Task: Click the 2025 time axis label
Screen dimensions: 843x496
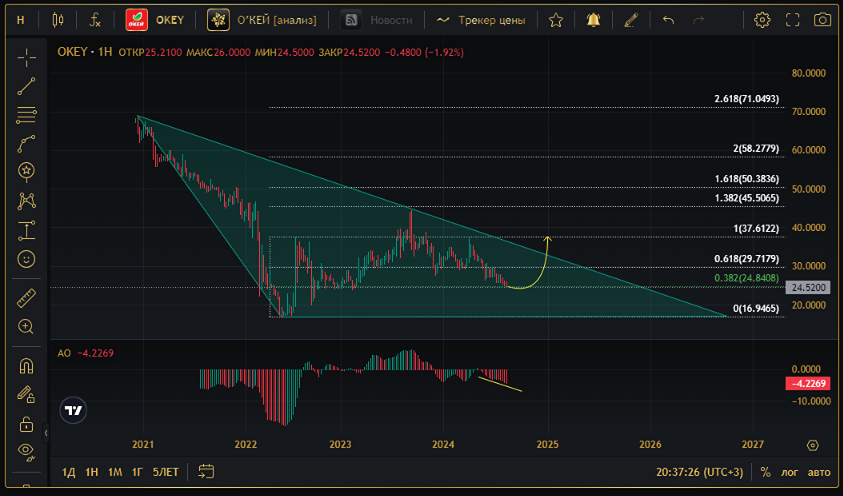Action: [547, 444]
